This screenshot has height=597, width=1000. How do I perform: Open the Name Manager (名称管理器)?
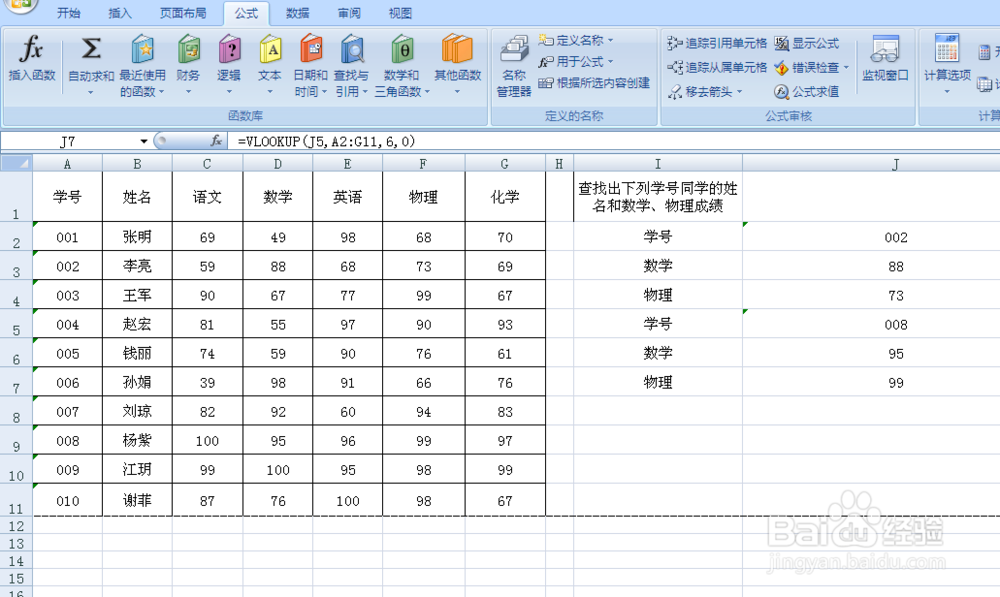tap(514, 66)
